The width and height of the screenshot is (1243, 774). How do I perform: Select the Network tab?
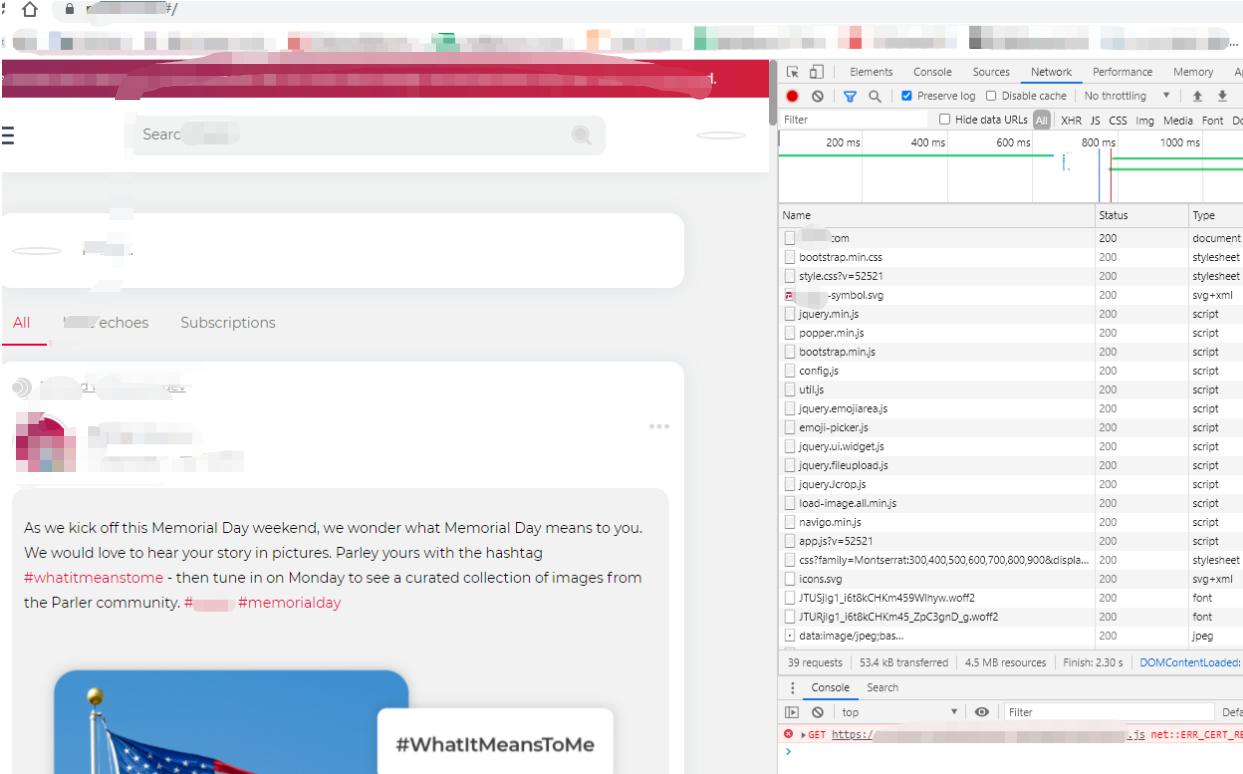[1051, 72]
